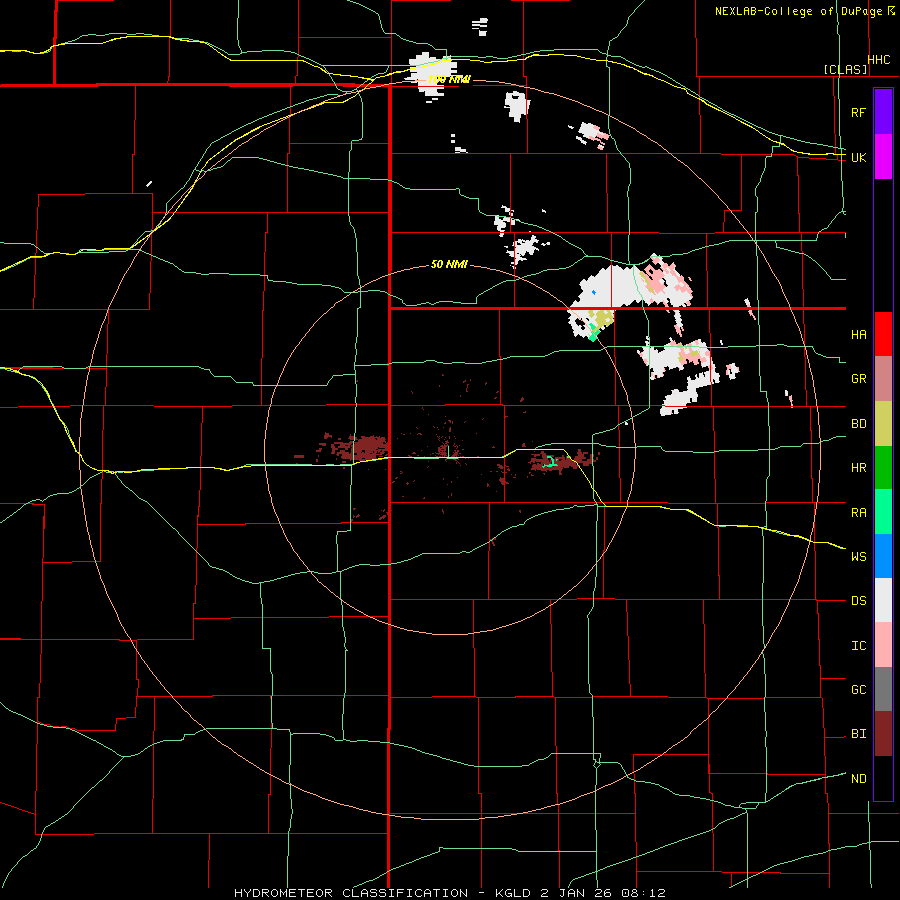Click the NEXLAB-College of DuPage credit text

(x=798, y=11)
